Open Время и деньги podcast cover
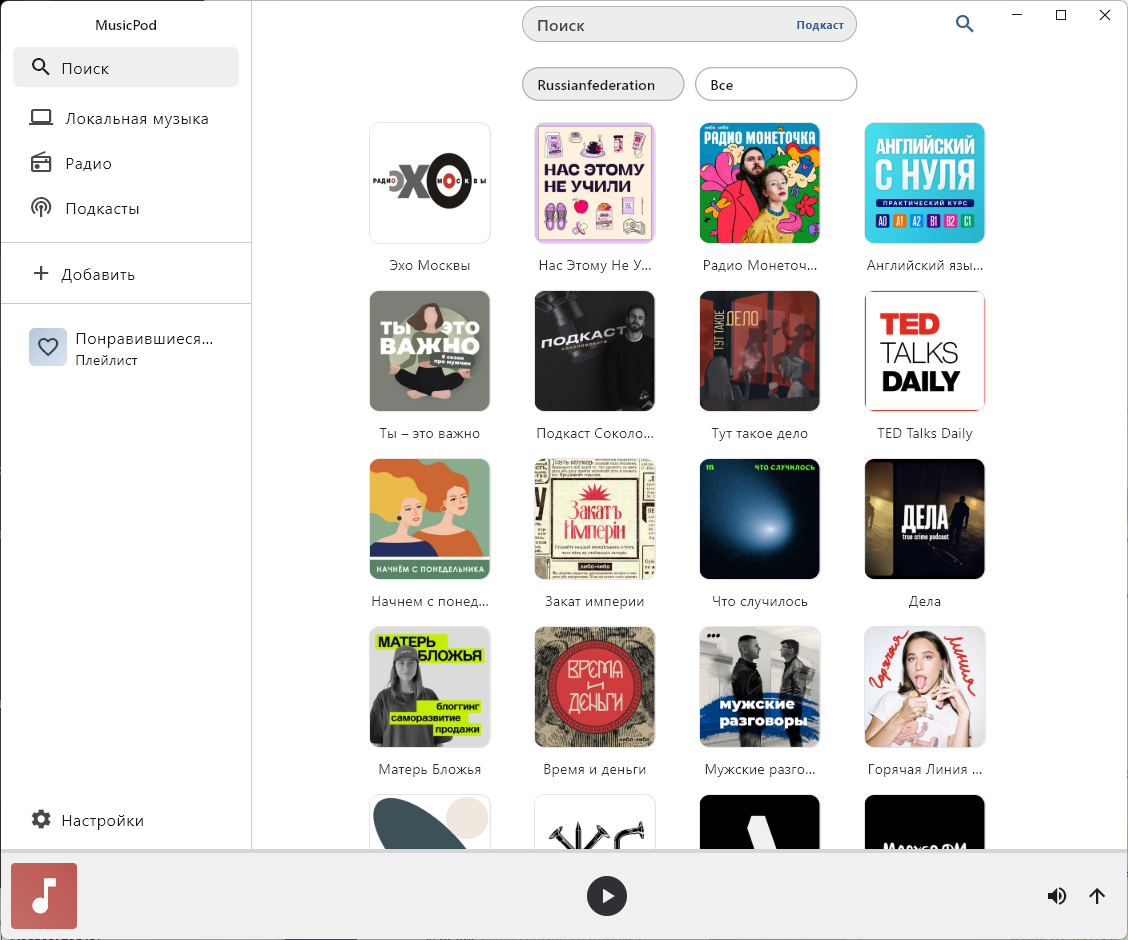Screen dimensions: 1128x940 [x=594, y=687]
